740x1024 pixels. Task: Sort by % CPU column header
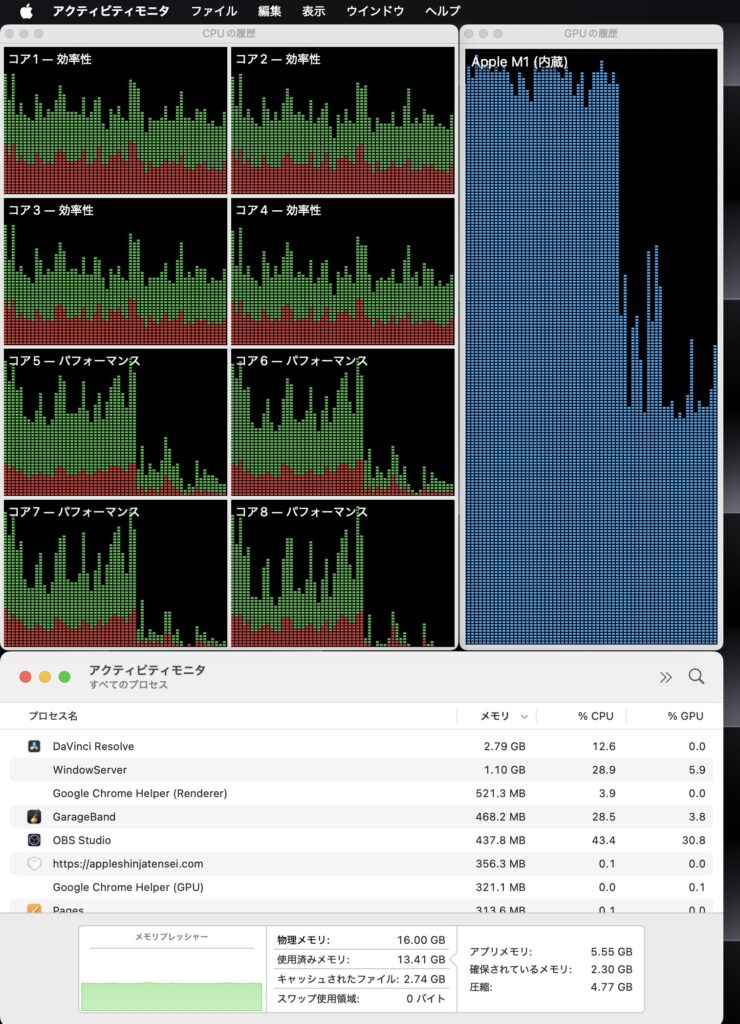pyautogui.click(x=596, y=716)
